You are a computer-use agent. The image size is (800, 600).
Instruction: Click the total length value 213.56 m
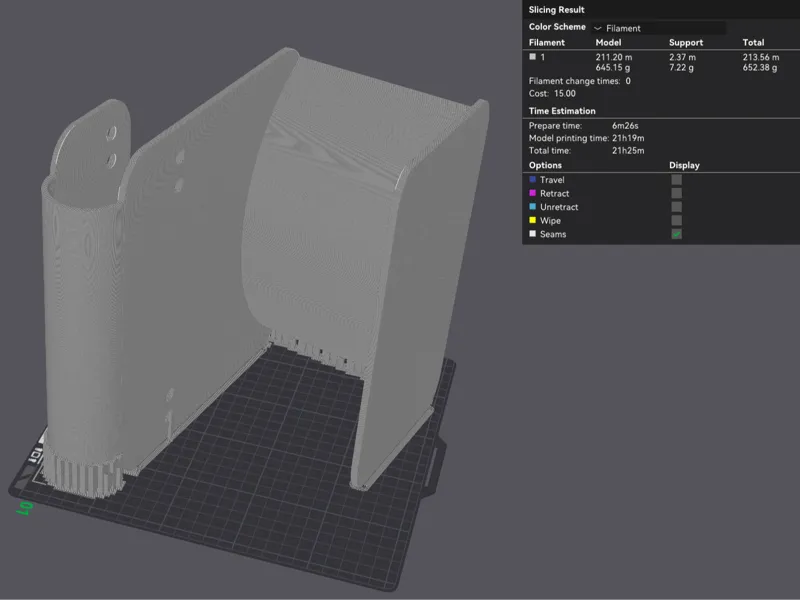(761, 57)
